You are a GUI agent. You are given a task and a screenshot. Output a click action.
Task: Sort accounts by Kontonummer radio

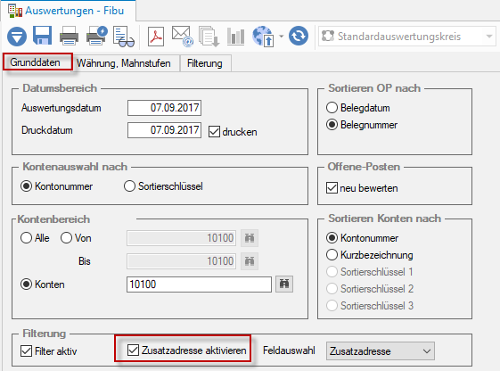tap(362, 238)
